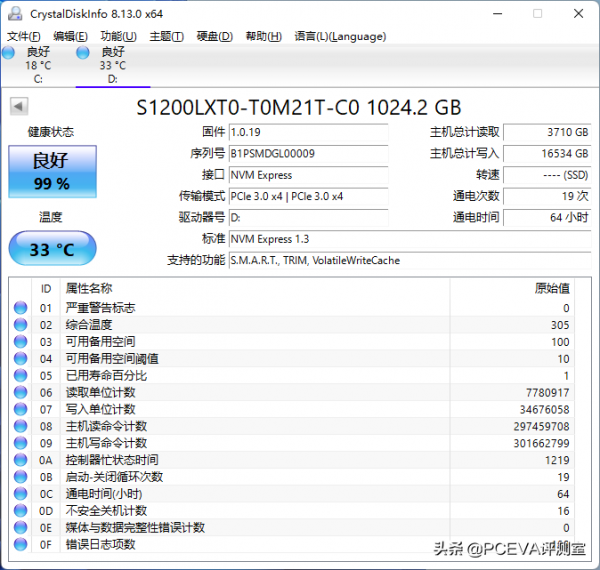600x570 pixels.
Task: Click the CrystalDiskInfo app icon in title bar
Action: 15,14
